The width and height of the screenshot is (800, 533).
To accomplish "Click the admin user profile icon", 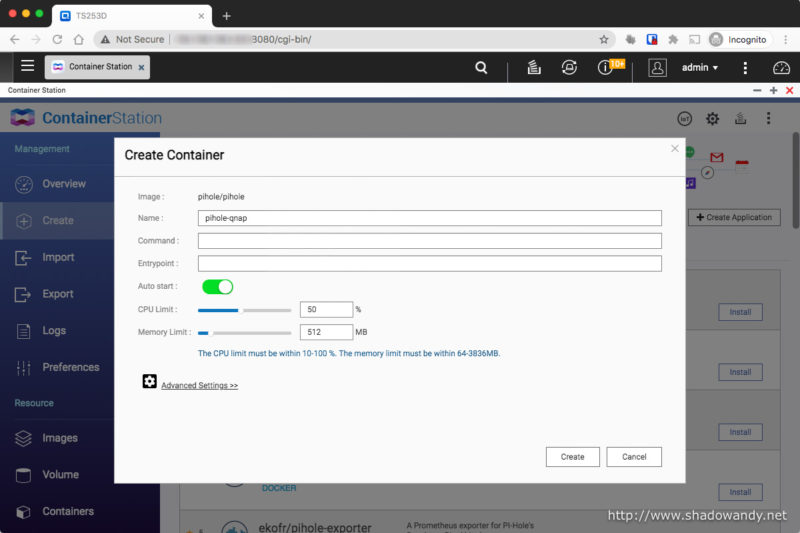I will tap(657, 68).
